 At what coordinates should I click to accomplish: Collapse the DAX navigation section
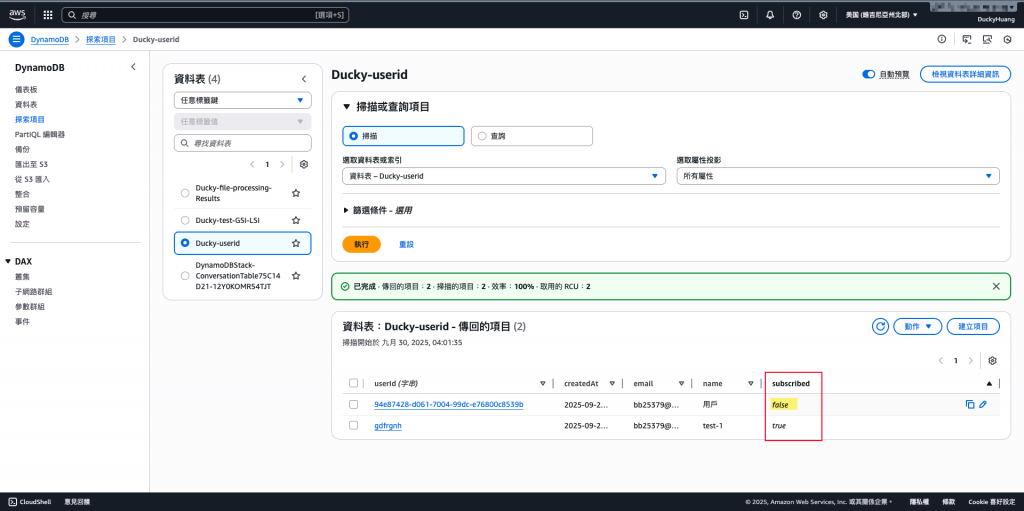(x=8, y=261)
